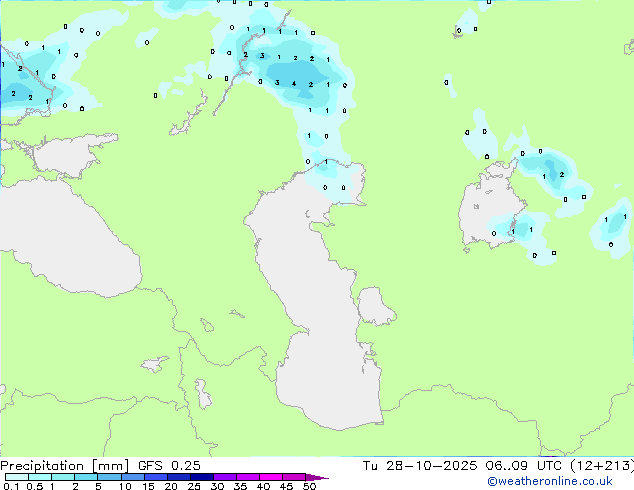Screen dimensions: 634x490
Task: Select the "GFS 0.25" model label
Action: point(169,466)
